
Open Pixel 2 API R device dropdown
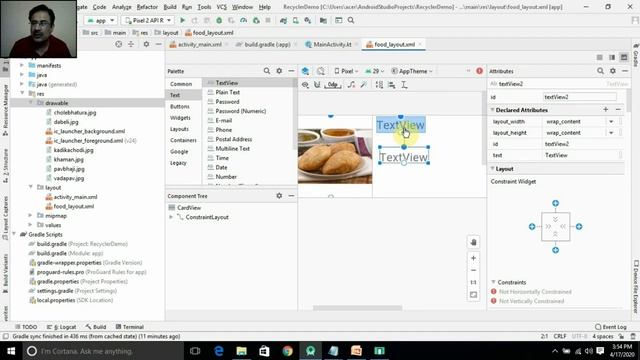(x=148, y=20)
